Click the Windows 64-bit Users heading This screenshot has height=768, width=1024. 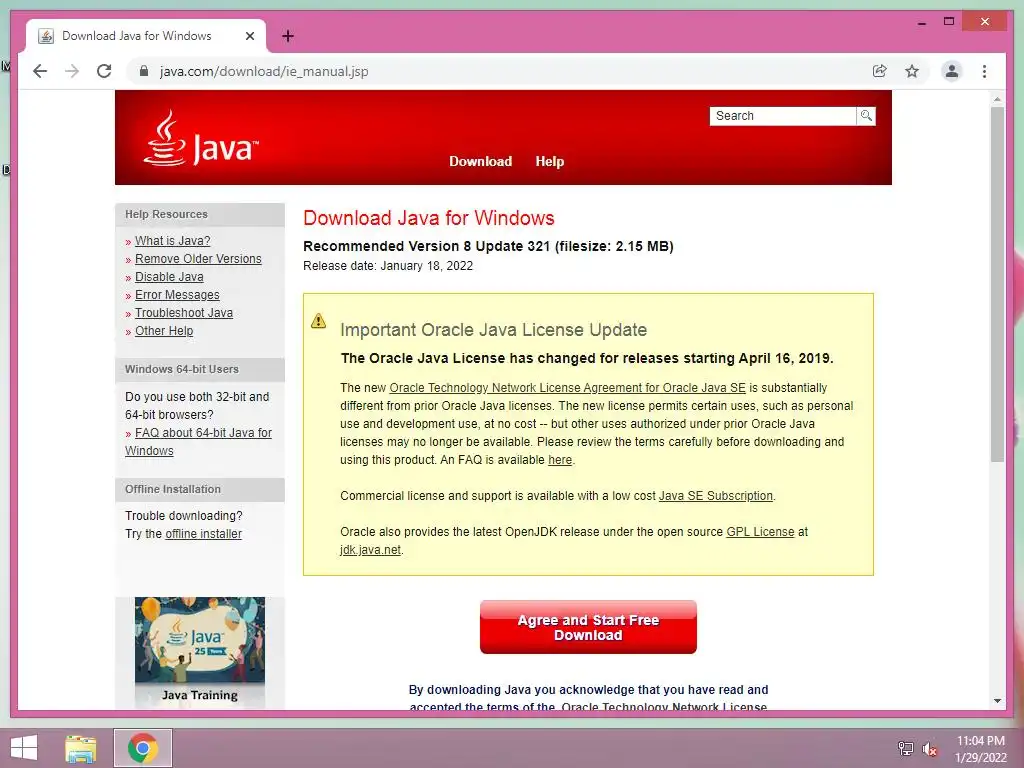click(x=182, y=369)
